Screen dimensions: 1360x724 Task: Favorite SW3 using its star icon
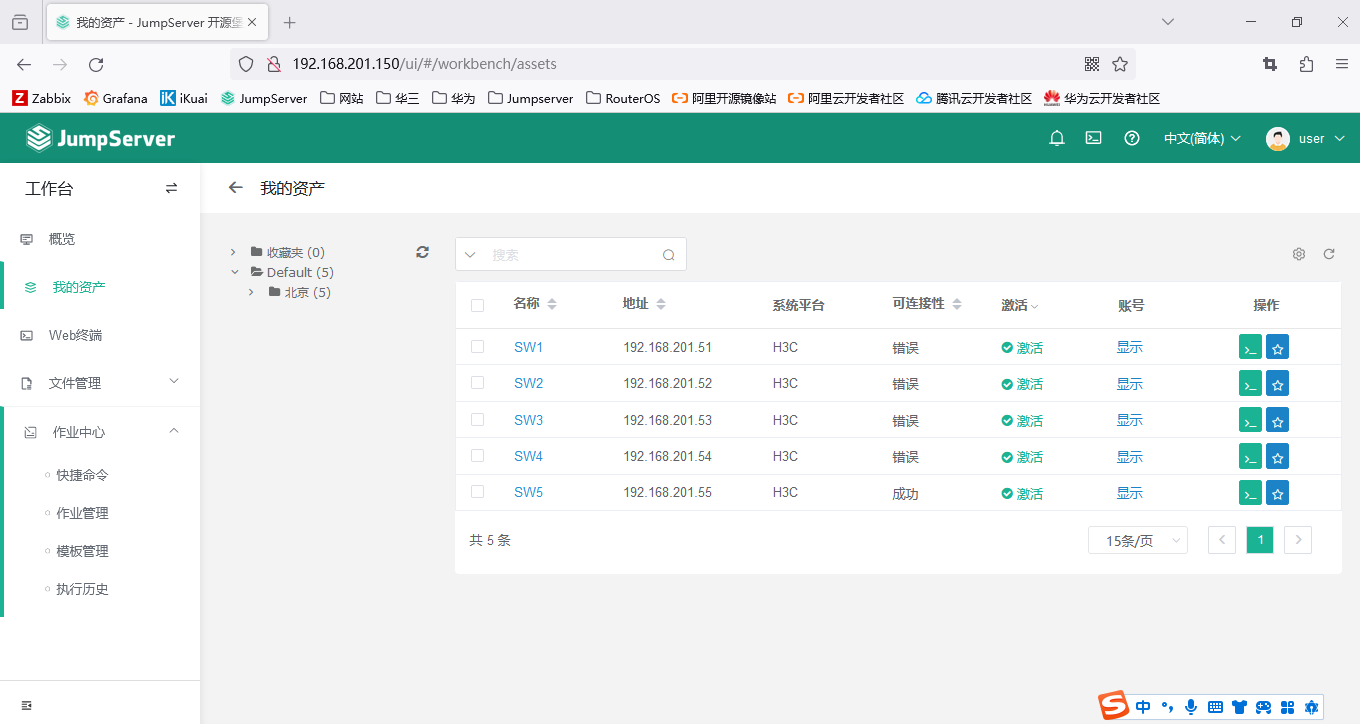pyautogui.click(x=1277, y=419)
